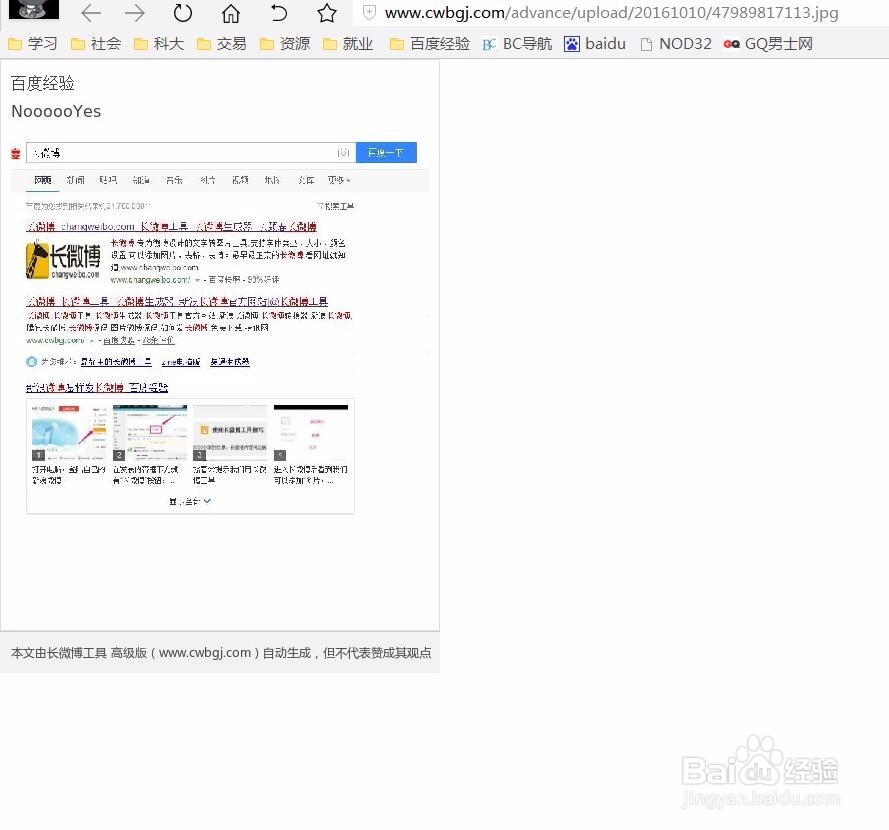
Task: Click the blue 百度一下 search button
Action: pyautogui.click(x=386, y=153)
